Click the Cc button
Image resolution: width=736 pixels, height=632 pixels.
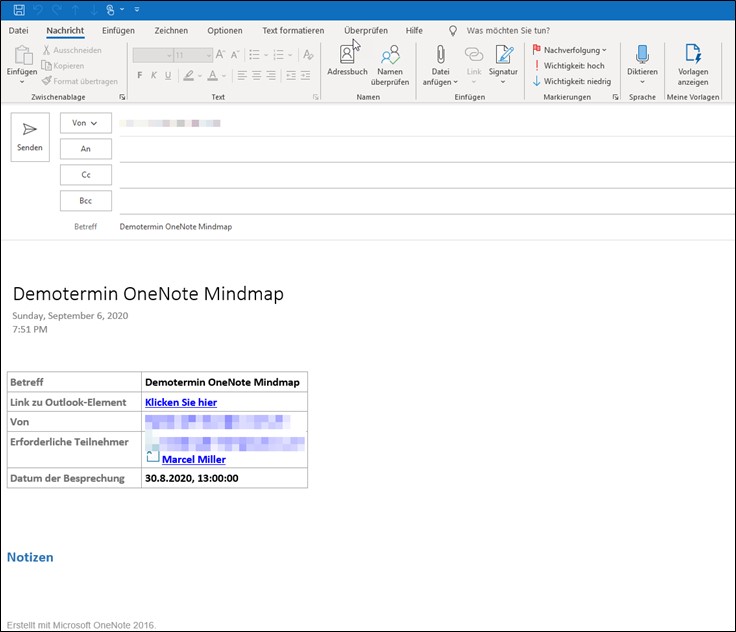pos(85,175)
